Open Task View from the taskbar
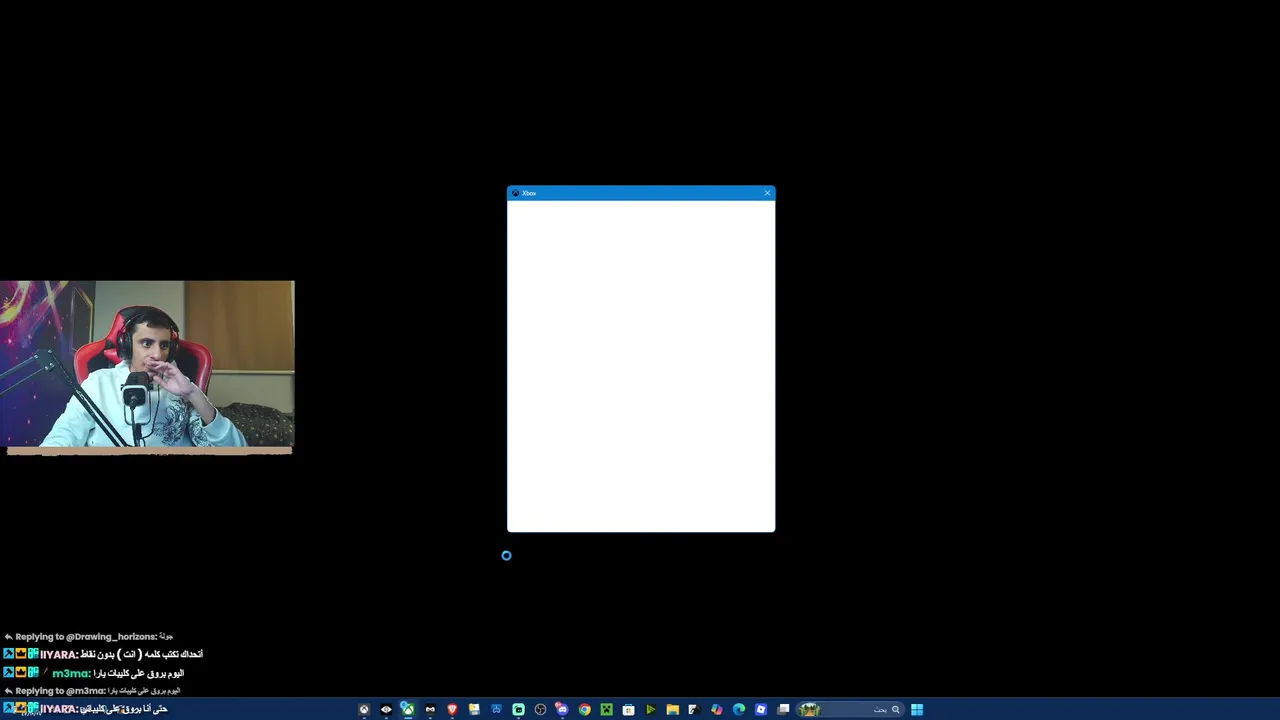 click(x=783, y=710)
